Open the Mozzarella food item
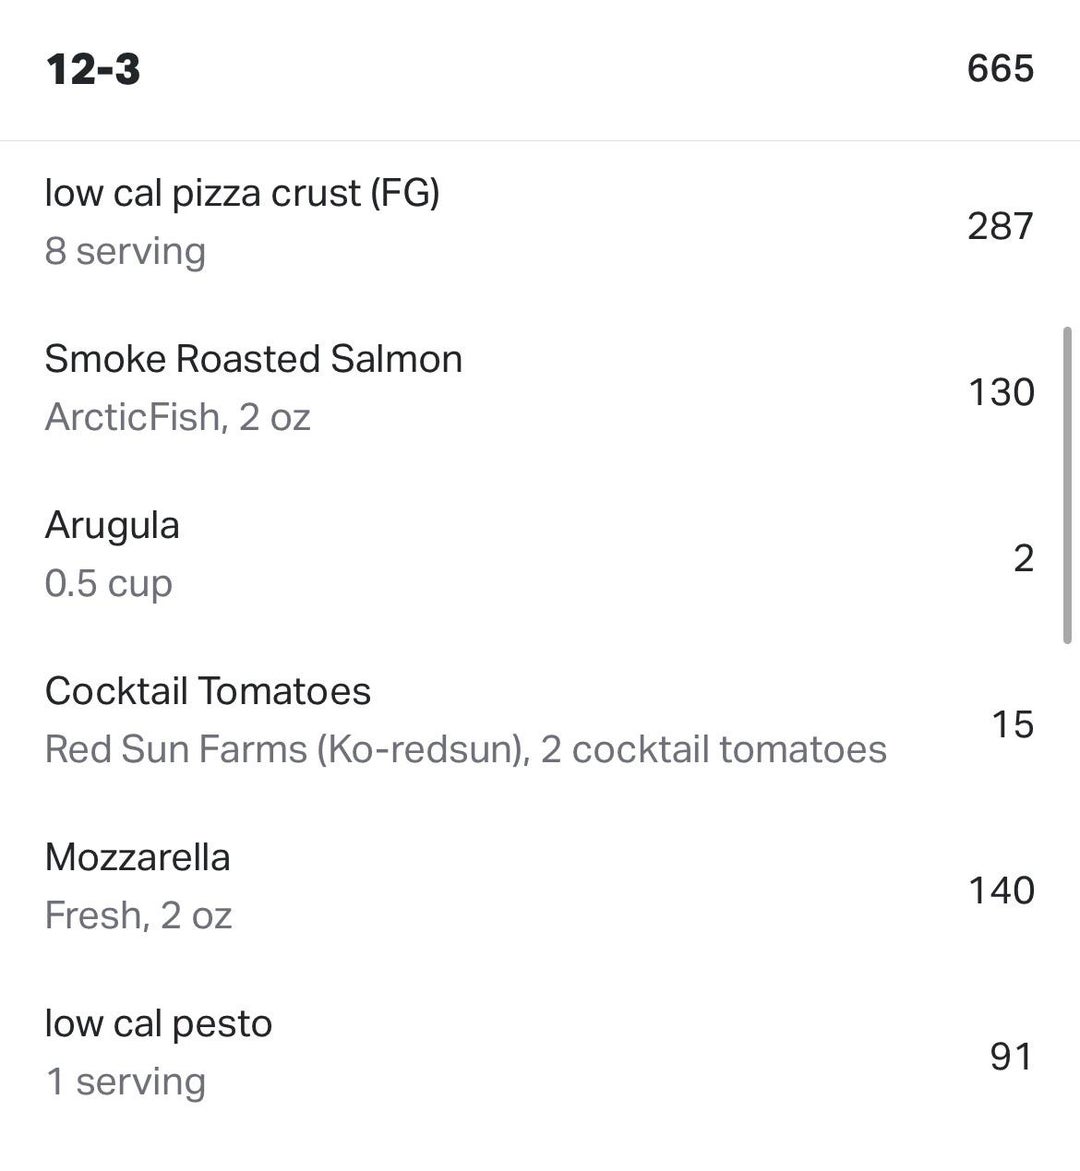The image size is (1080, 1171). [x=137, y=857]
